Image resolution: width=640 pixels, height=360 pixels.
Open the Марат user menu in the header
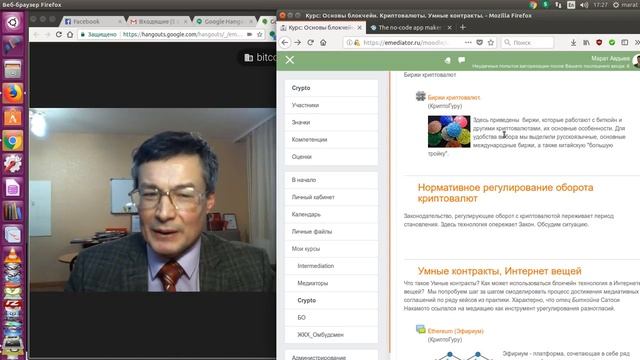[610, 58]
